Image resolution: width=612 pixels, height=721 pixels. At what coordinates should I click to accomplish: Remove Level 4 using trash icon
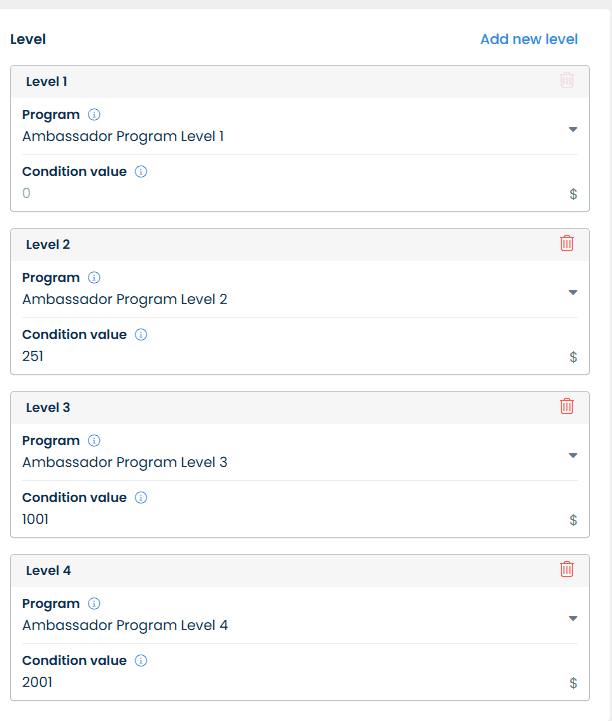tap(566, 569)
